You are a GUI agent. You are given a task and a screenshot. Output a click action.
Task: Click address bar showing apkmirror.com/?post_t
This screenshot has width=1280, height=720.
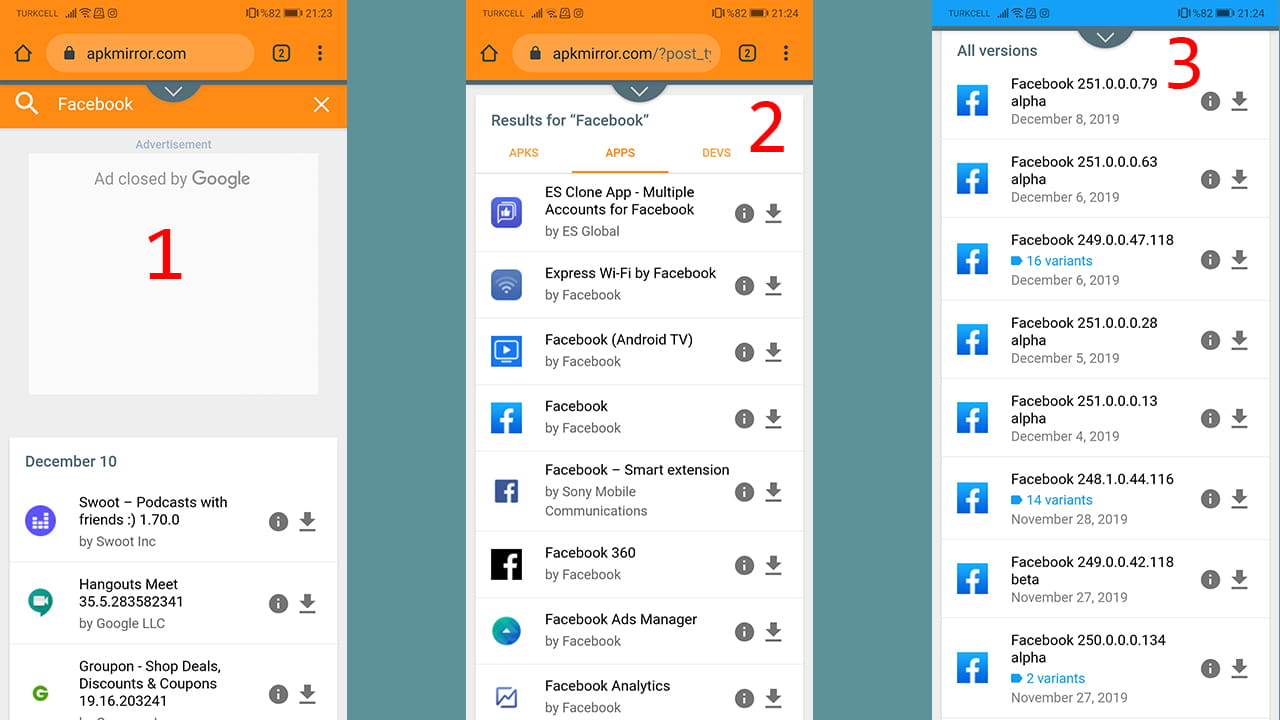[616, 53]
